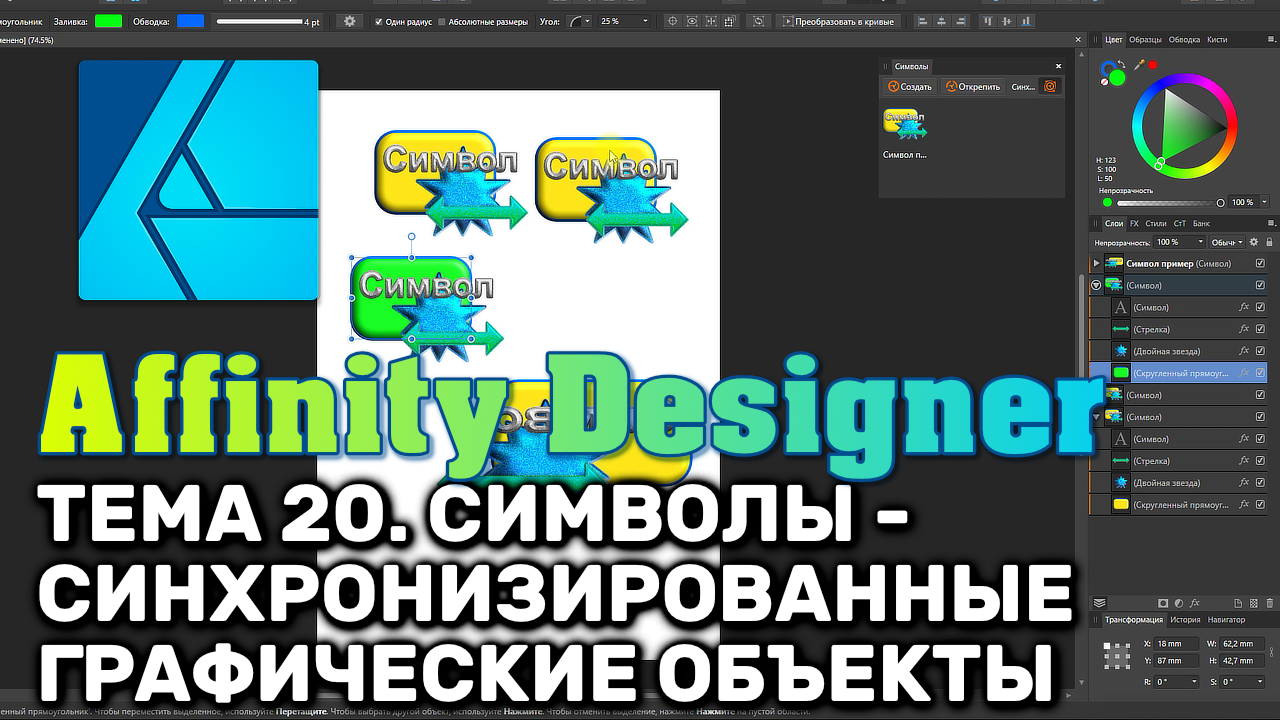Expand the Символ пример layer
Viewport: 1280px width, 720px height.
(1096, 263)
